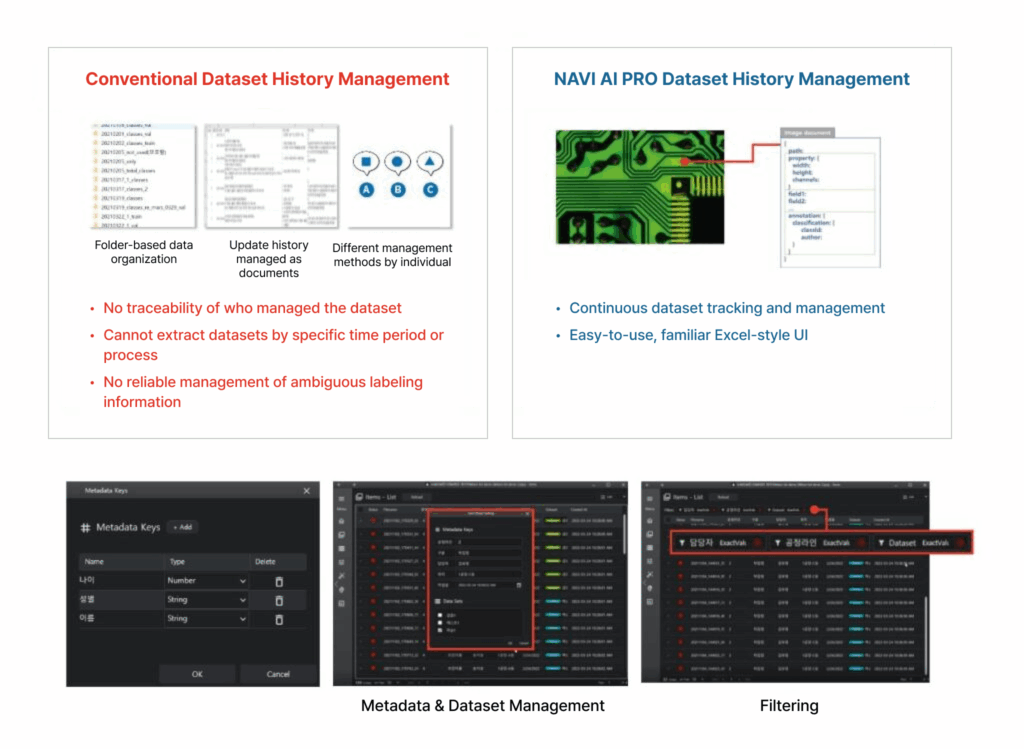This screenshot has width=1024, height=749.
Task: Cancel the Metadata Keys dialog
Action: point(278,674)
